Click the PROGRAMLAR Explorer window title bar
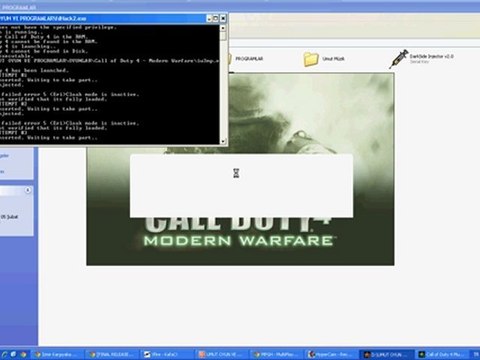480x360 pixels. [240, 7]
